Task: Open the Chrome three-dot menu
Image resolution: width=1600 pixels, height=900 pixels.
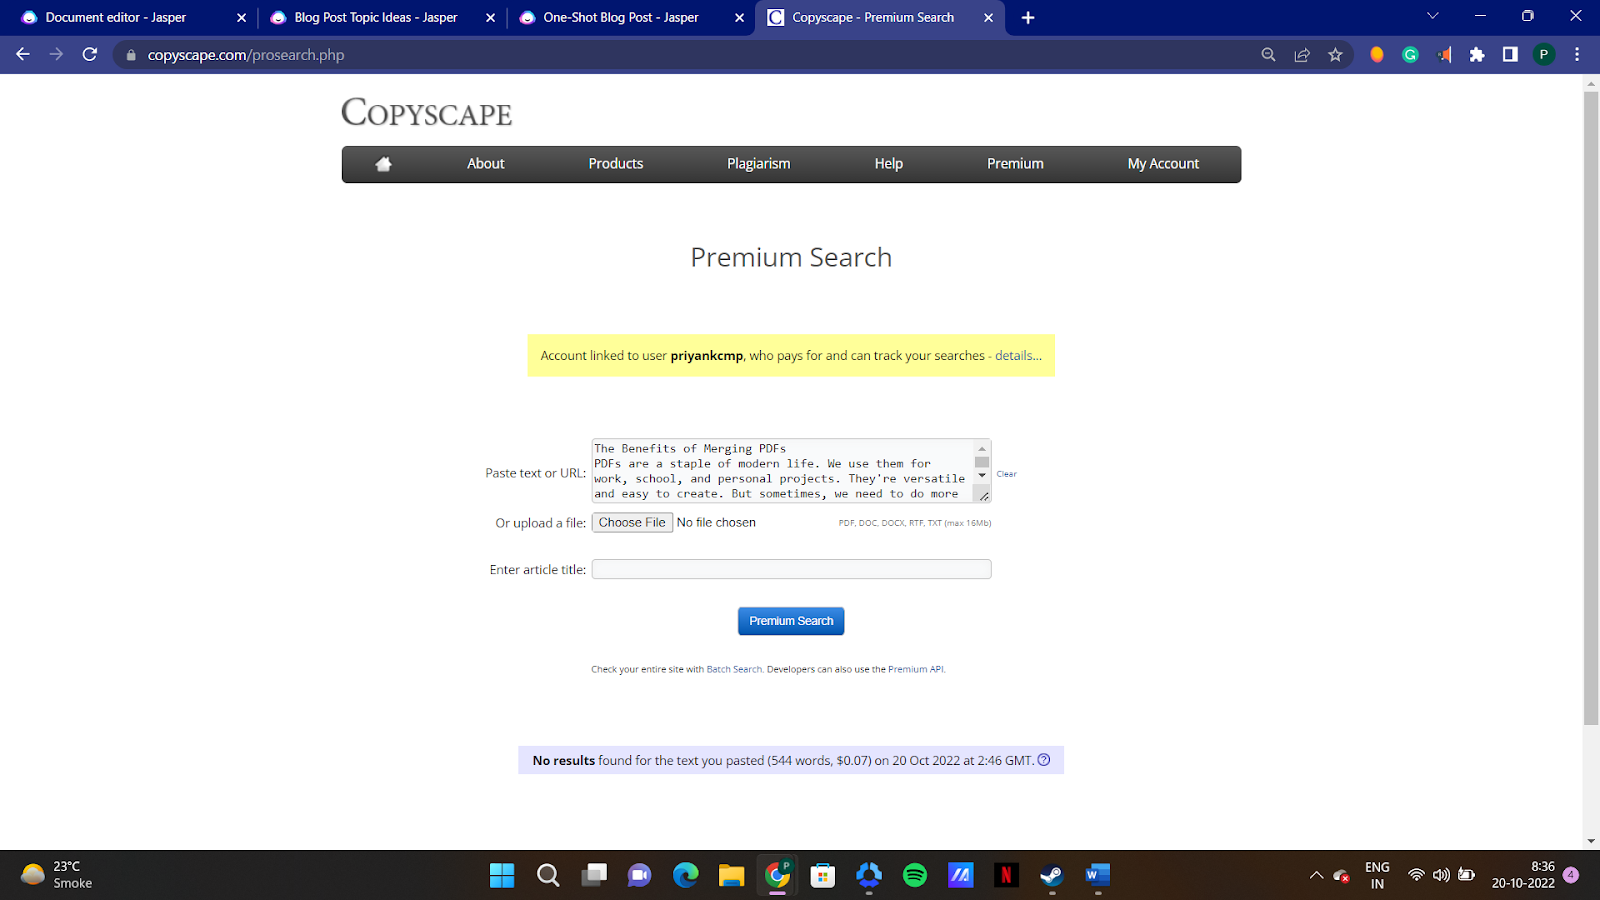Action: click(x=1577, y=55)
